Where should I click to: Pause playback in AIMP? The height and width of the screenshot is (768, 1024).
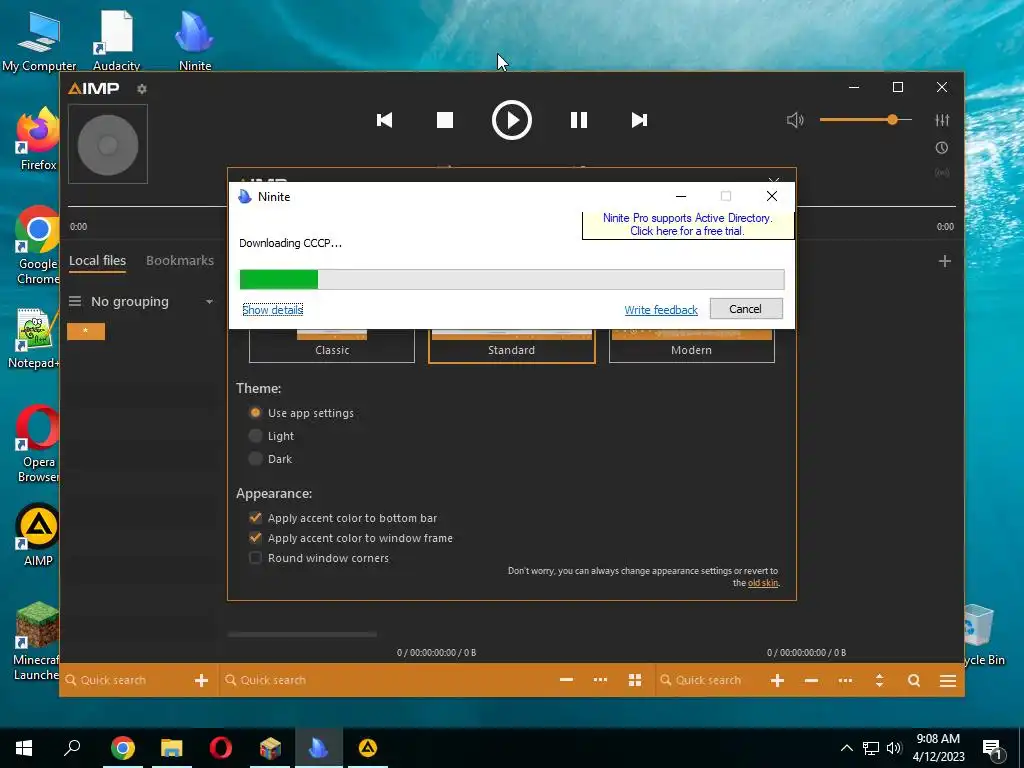[579, 120]
